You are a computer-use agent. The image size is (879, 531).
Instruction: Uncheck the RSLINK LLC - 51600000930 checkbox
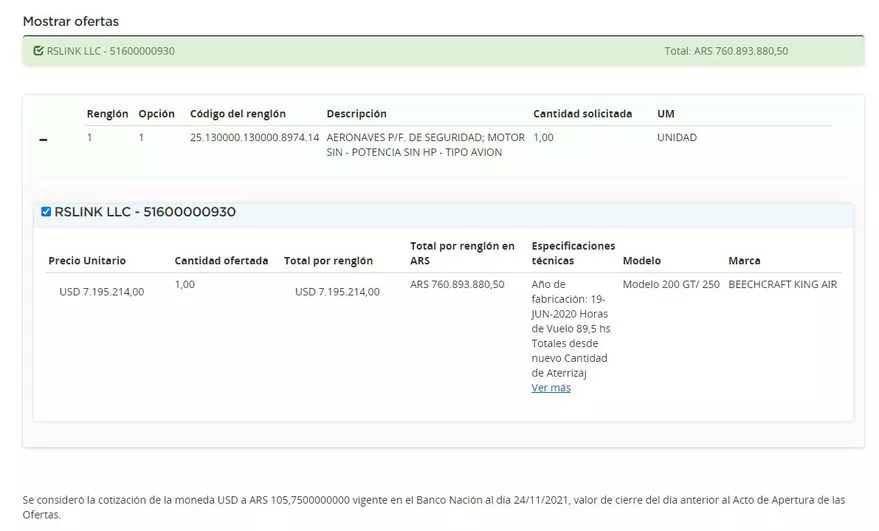(46, 212)
